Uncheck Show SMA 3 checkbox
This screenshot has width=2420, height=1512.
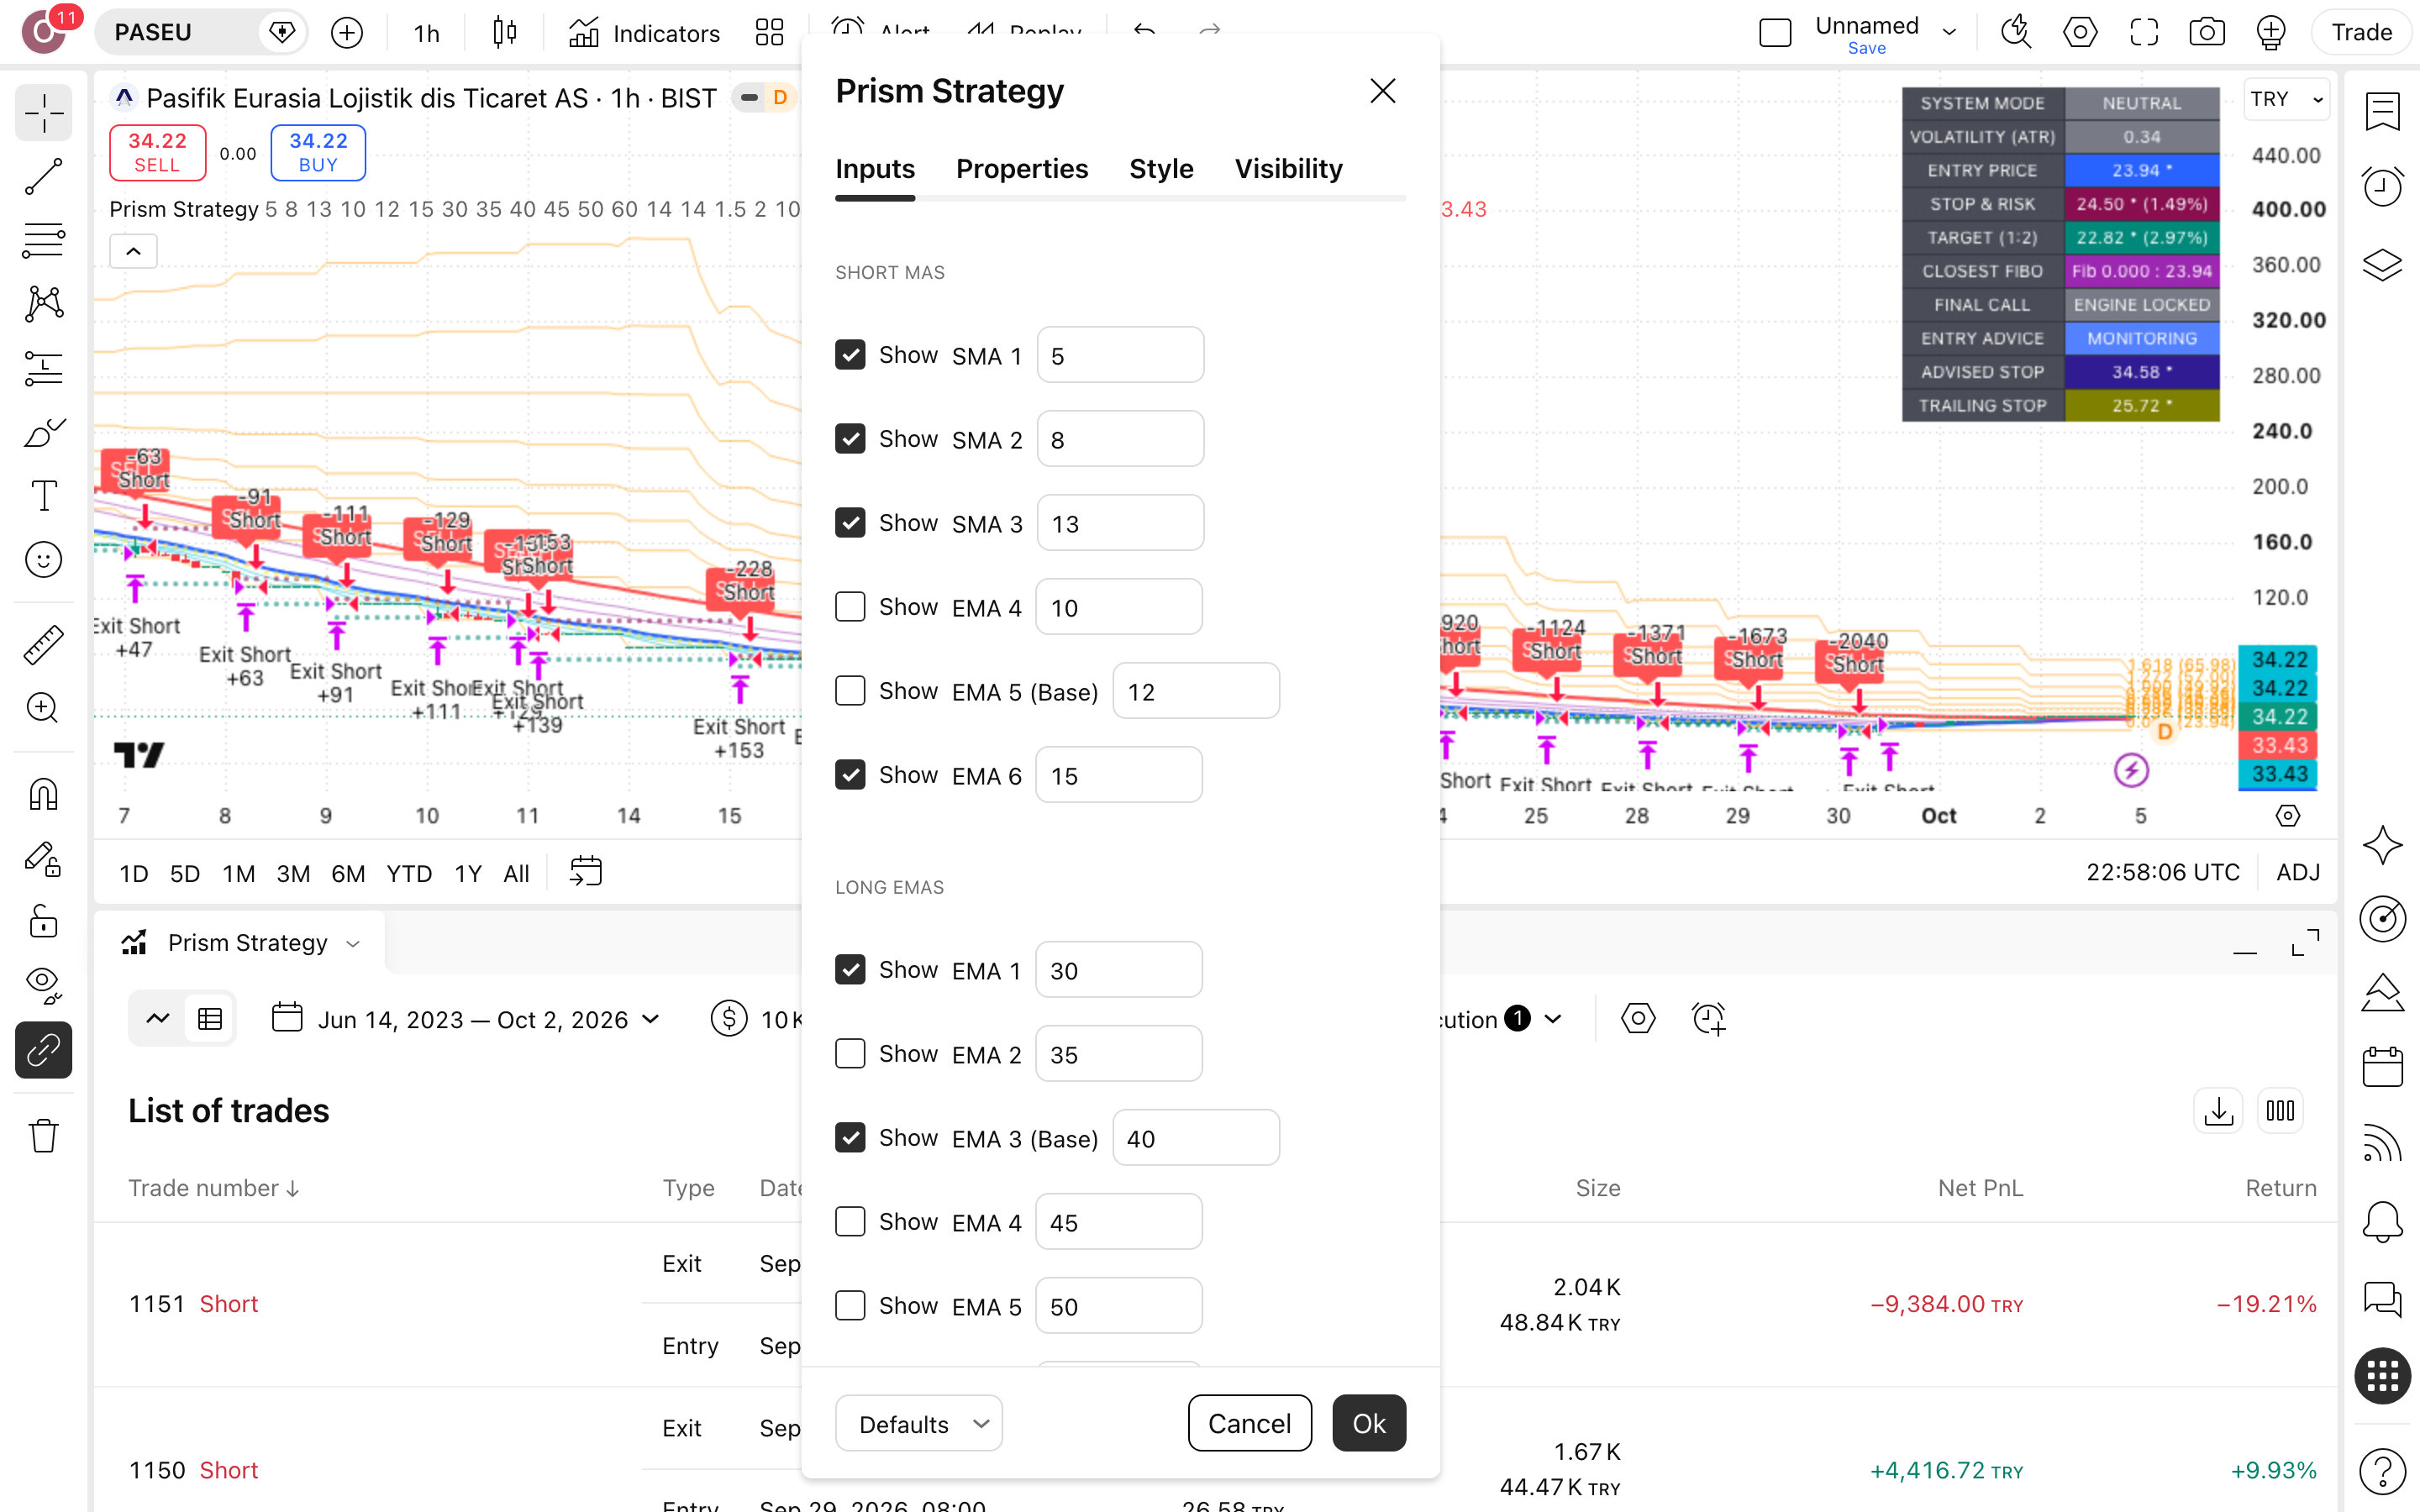(850, 523)
